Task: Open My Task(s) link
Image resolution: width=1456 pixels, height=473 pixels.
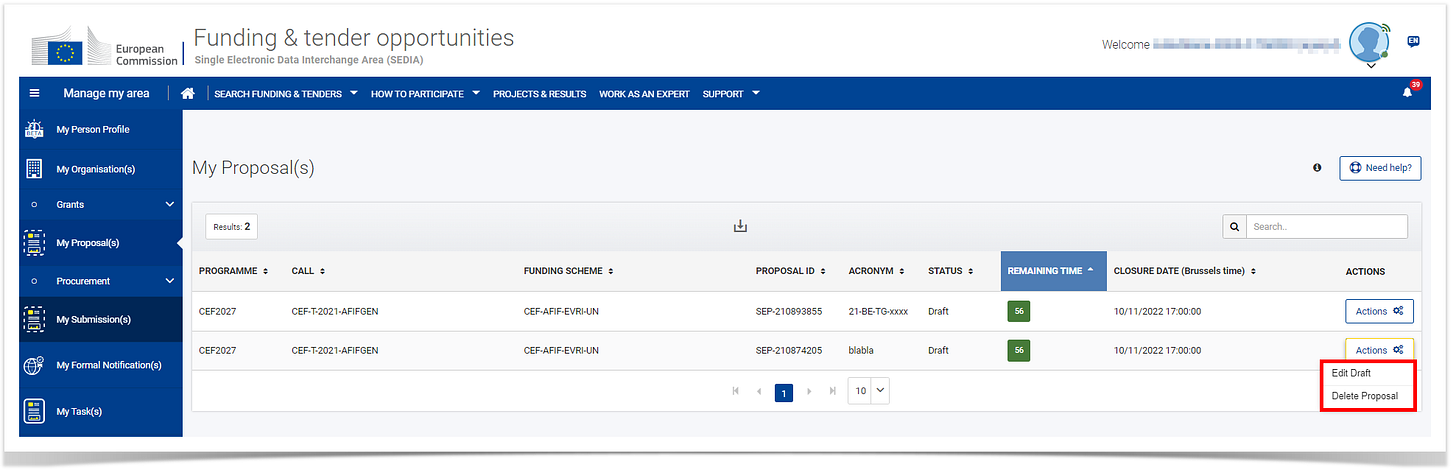Action: pyautogui.click(x=79, y=412)
